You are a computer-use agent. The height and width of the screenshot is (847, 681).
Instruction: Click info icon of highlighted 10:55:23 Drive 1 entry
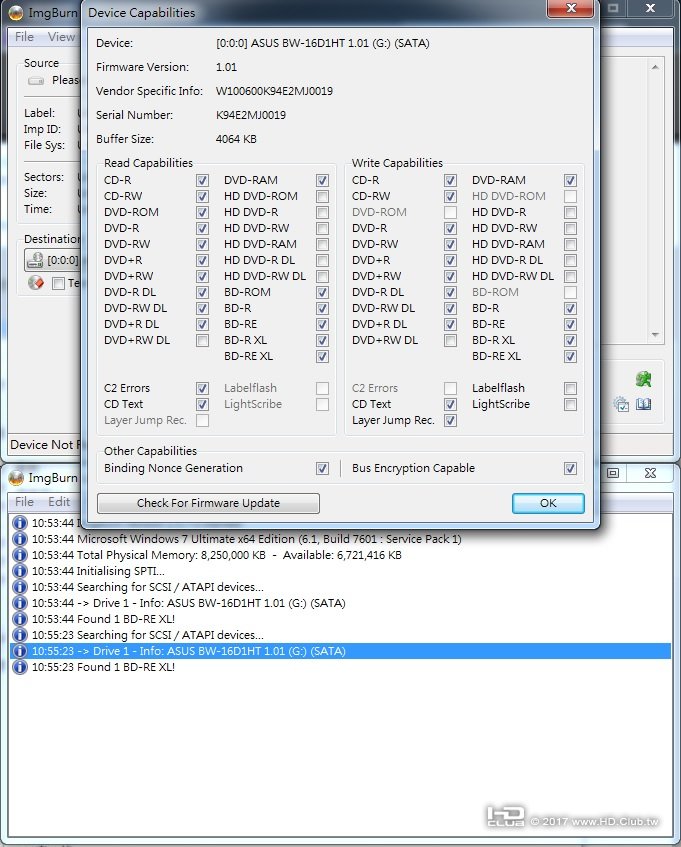pyautogui.click(x=19, y=651)
